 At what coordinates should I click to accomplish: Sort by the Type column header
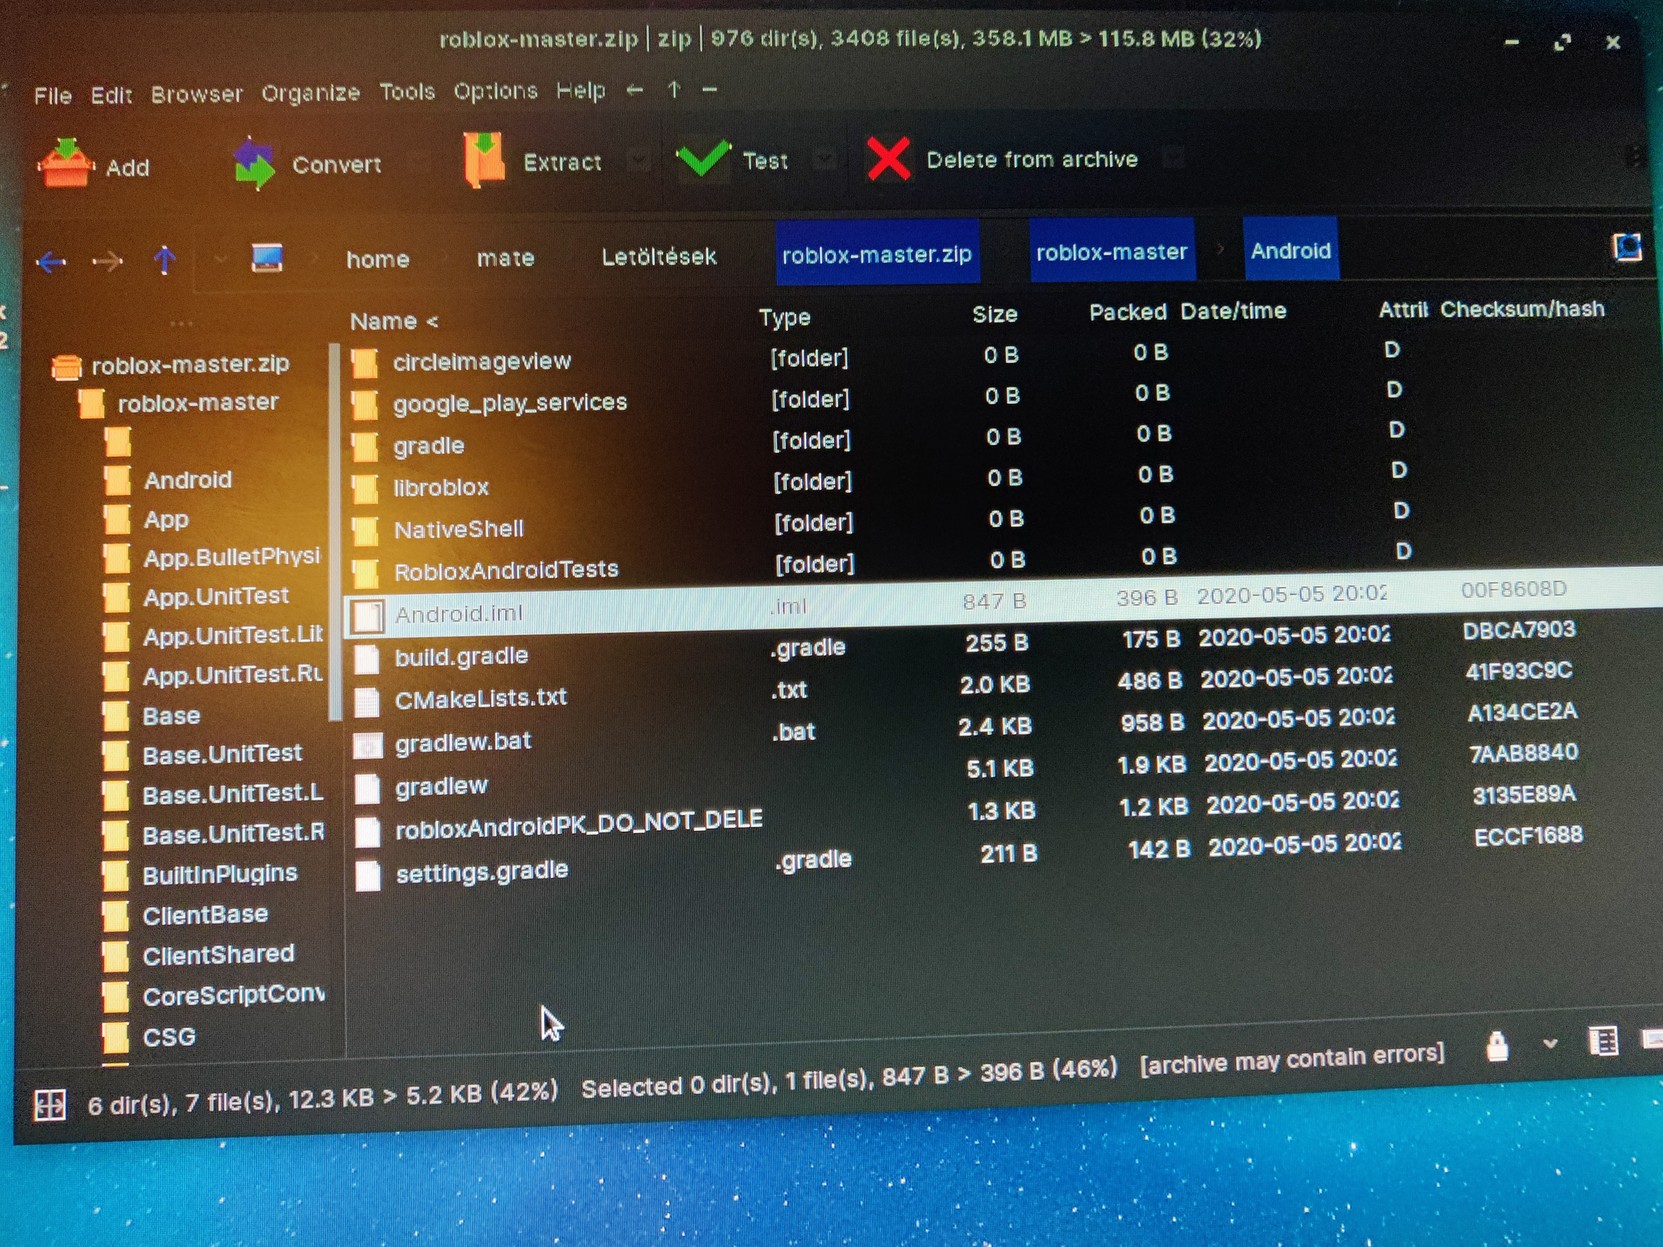point(784,317)
